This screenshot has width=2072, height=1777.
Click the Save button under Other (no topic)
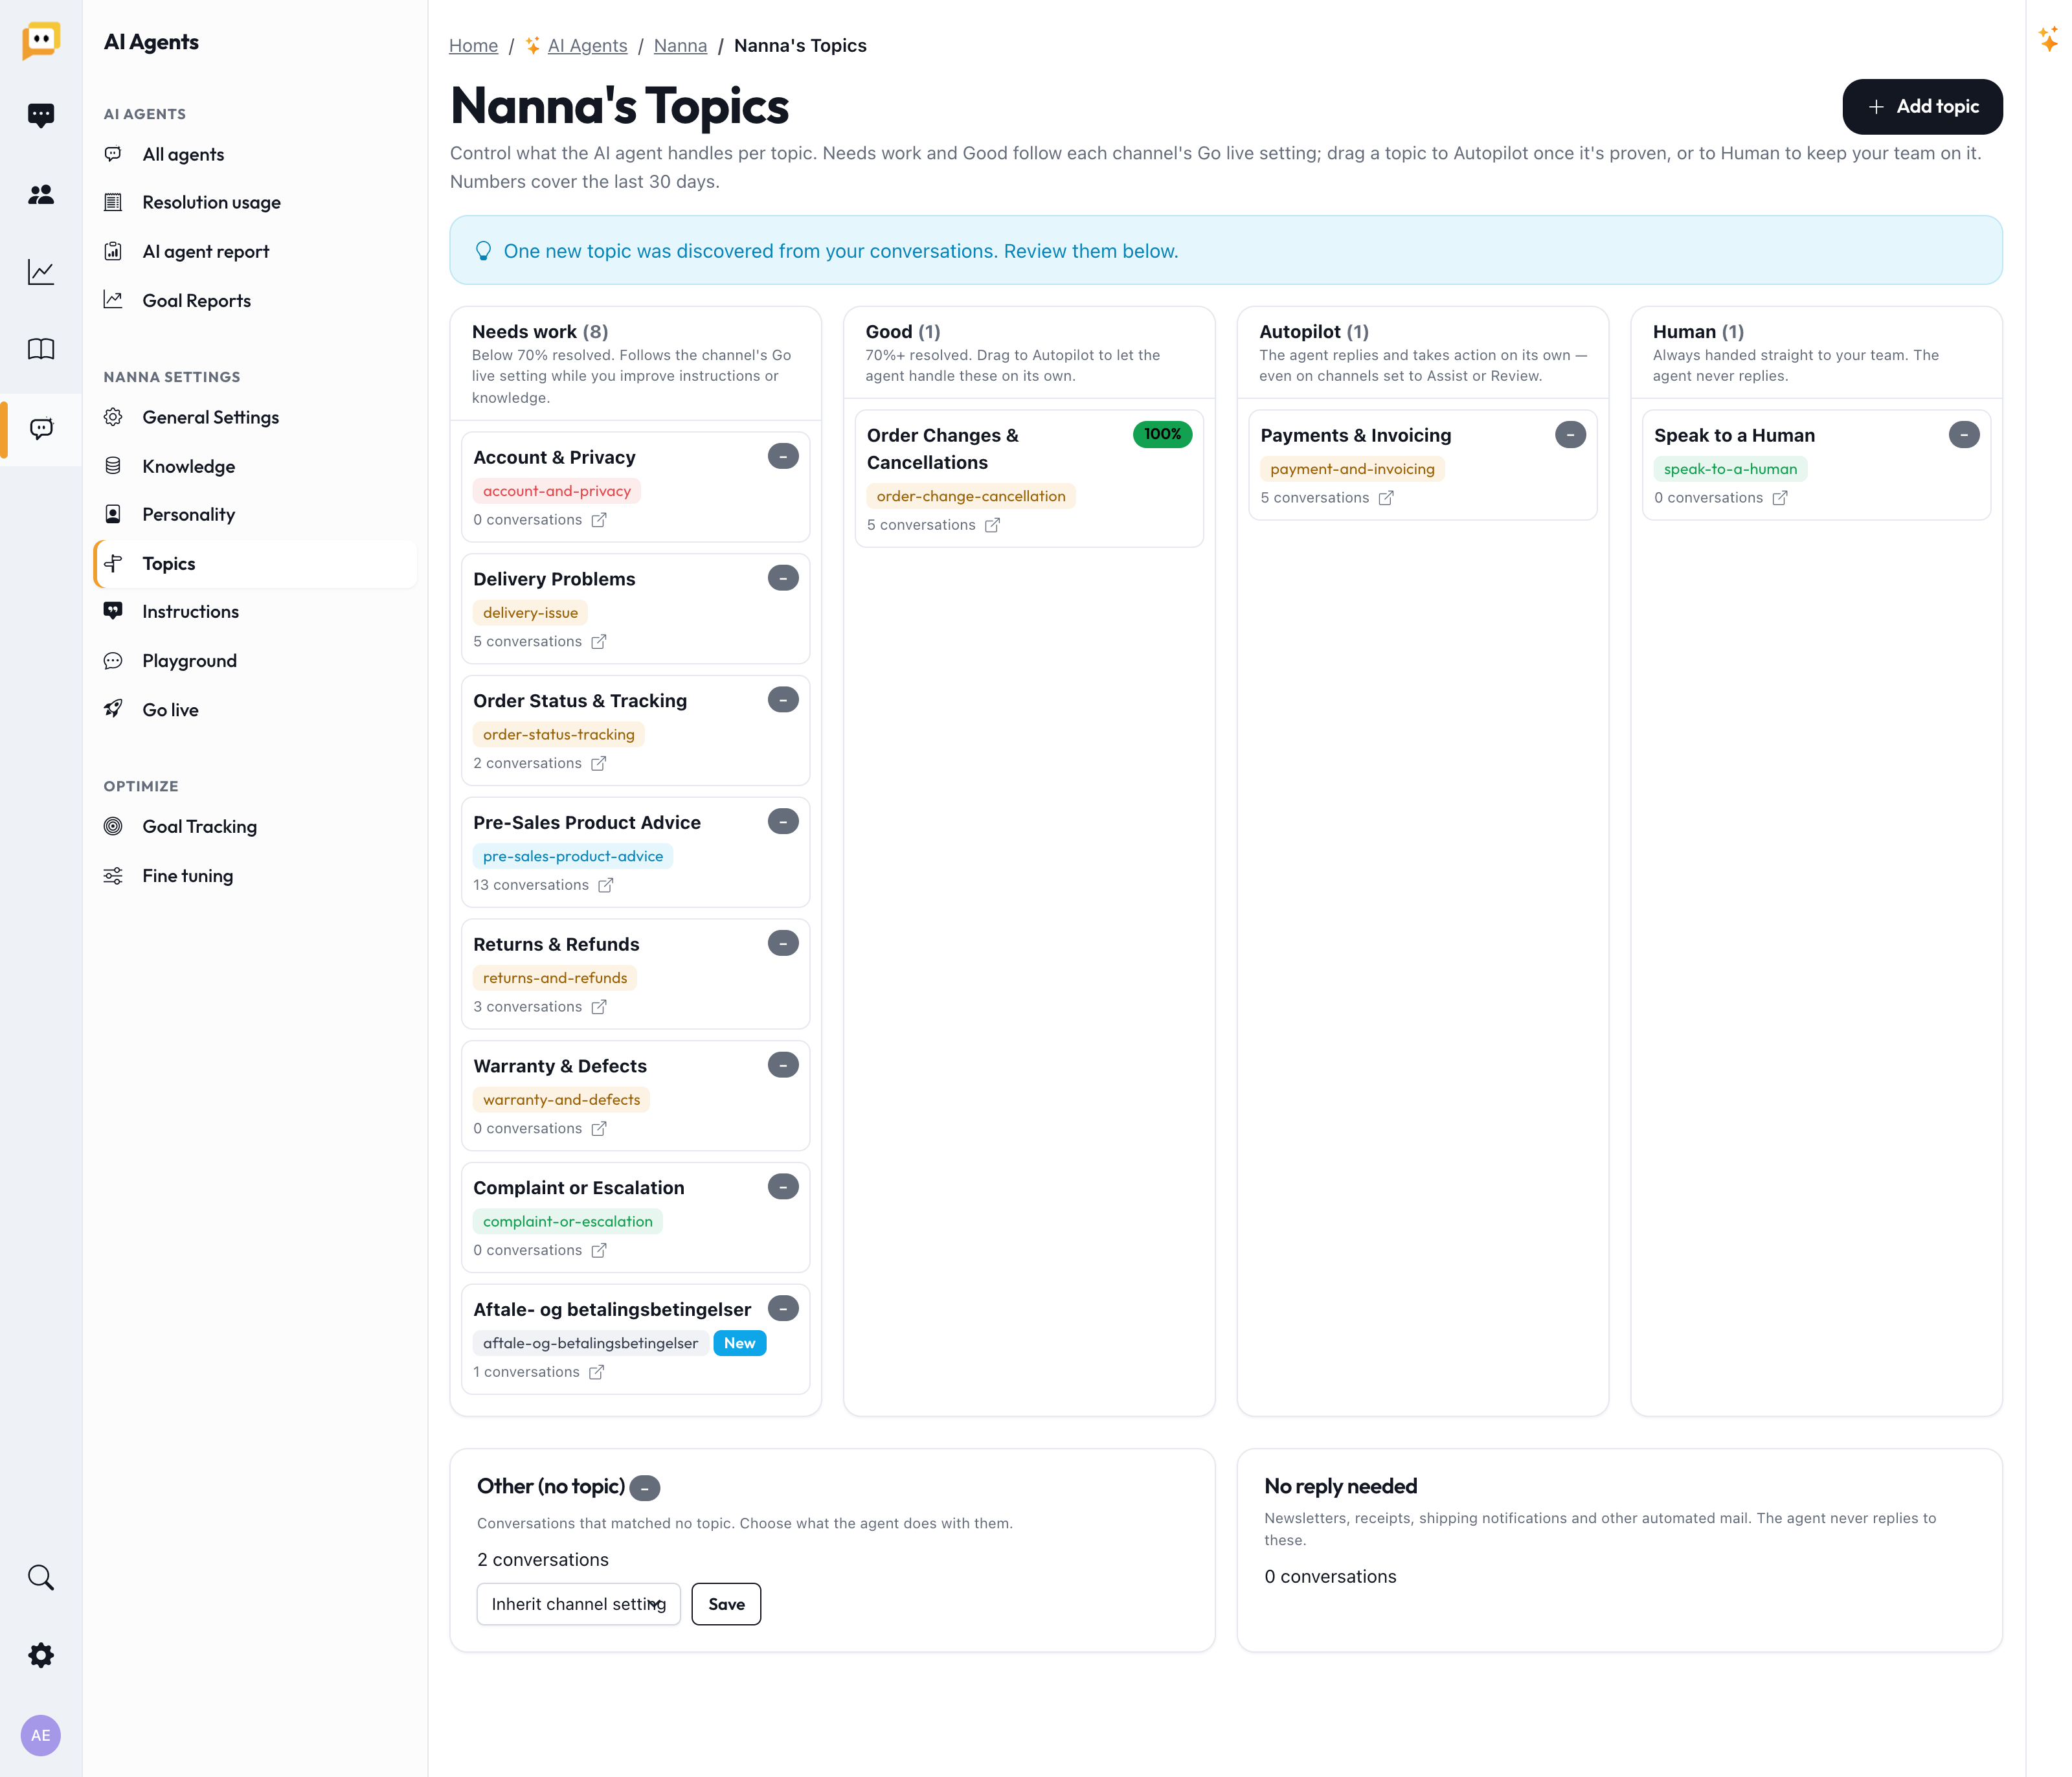click(726, 1604)
